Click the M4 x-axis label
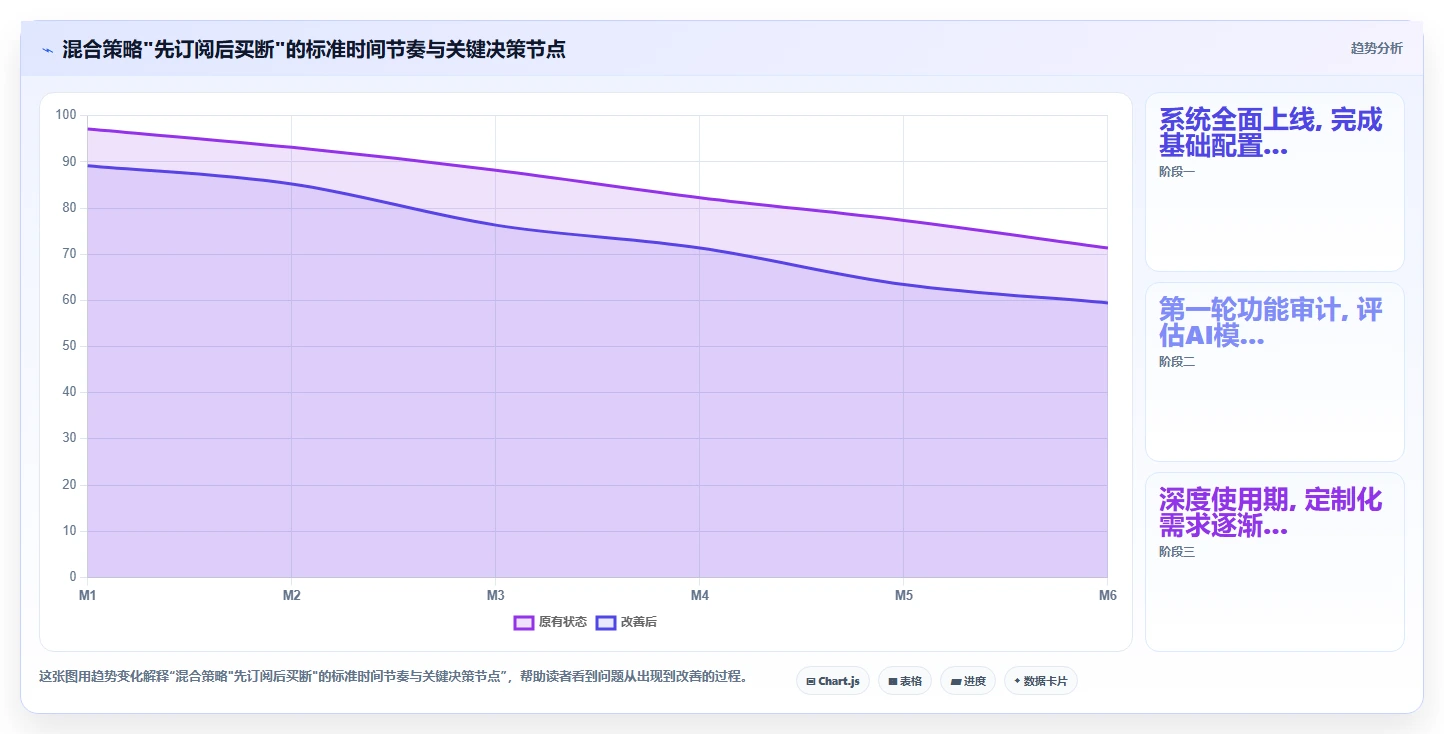This screenshot has width=1444, height=734. (700, 596)
